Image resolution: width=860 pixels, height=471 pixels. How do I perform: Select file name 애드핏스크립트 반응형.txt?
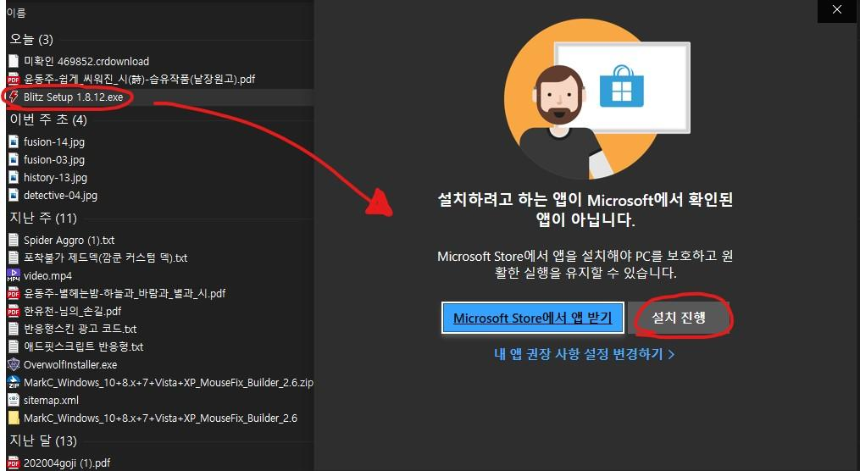83,347
